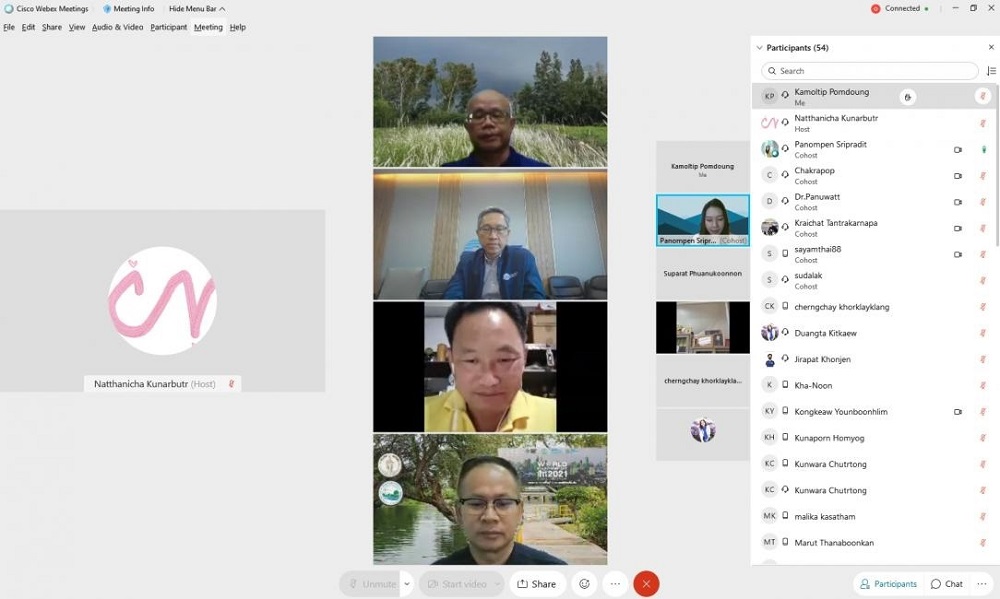This screenshot has height=599, width=1000.
Task: Click the KP avatar of Kamoltip Pomdoung
Action: click(x=769, y=96)
